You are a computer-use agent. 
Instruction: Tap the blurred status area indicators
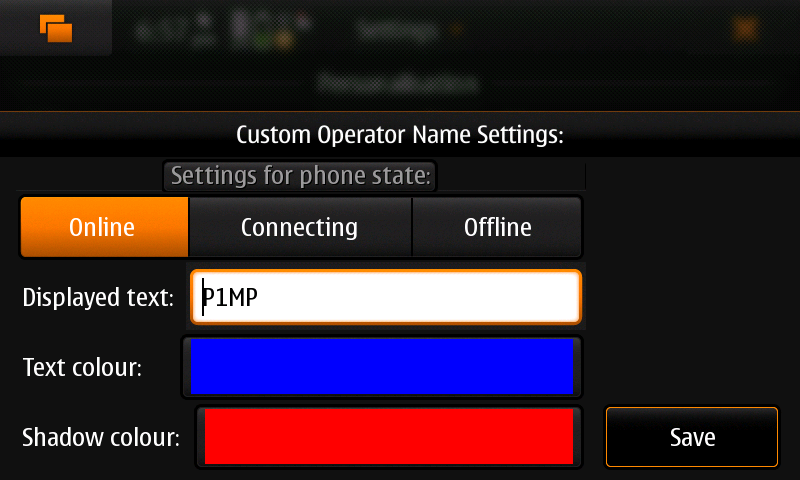pos(223,29)
